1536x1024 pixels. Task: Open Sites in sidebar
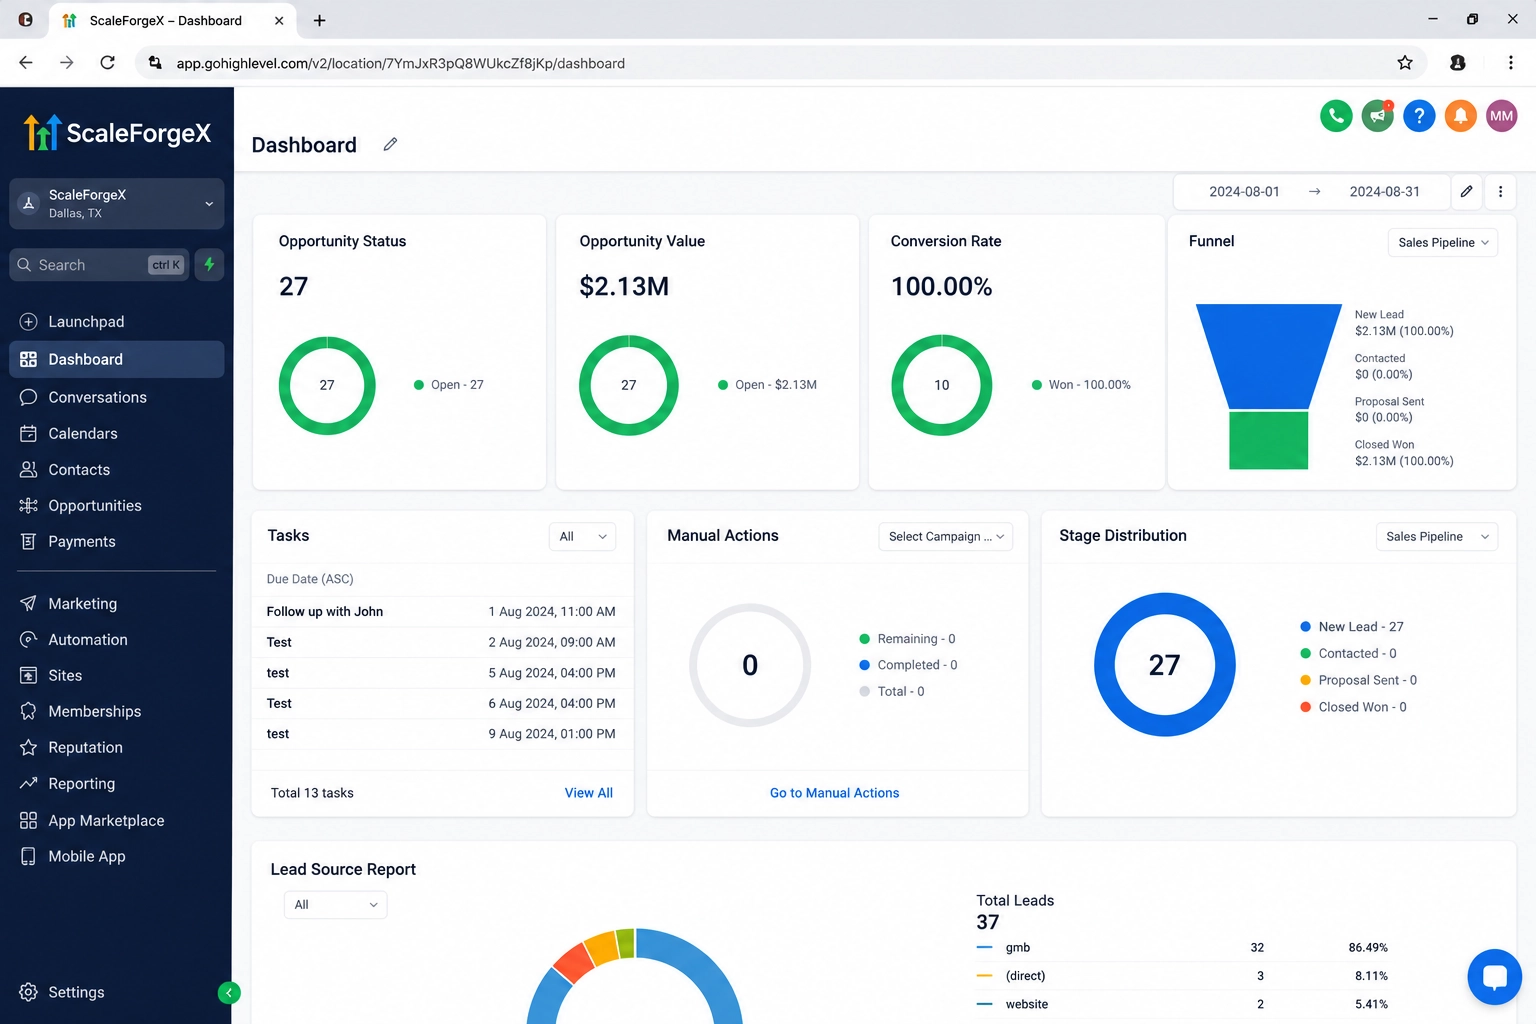(x=116, y=675)
